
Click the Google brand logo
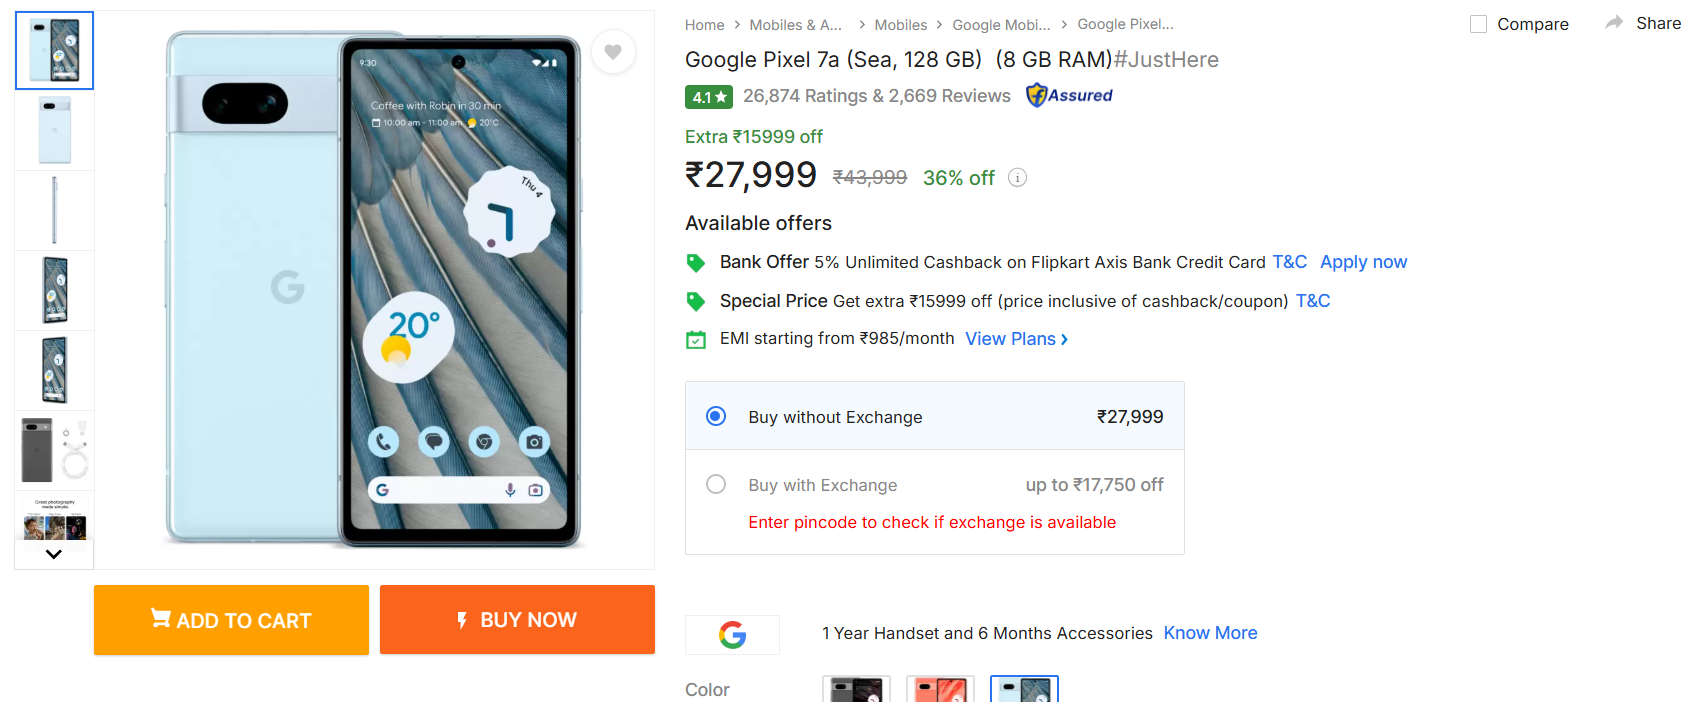732,634
